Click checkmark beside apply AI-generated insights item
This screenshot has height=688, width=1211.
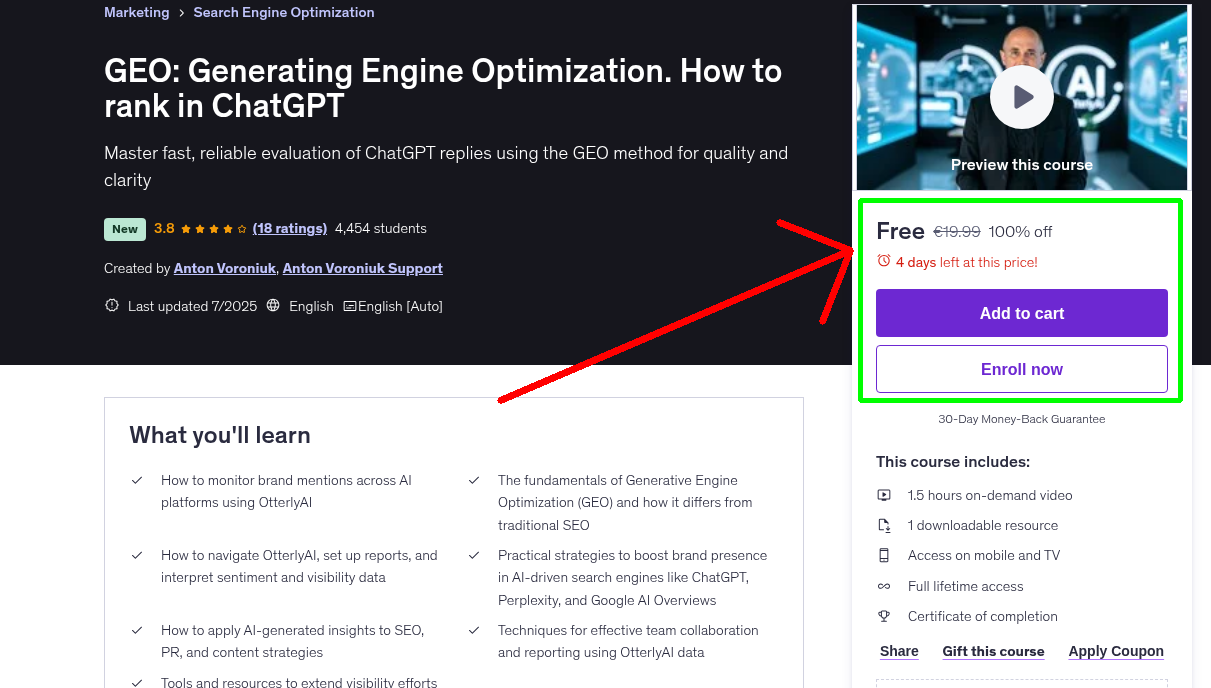tap(137, 630)
